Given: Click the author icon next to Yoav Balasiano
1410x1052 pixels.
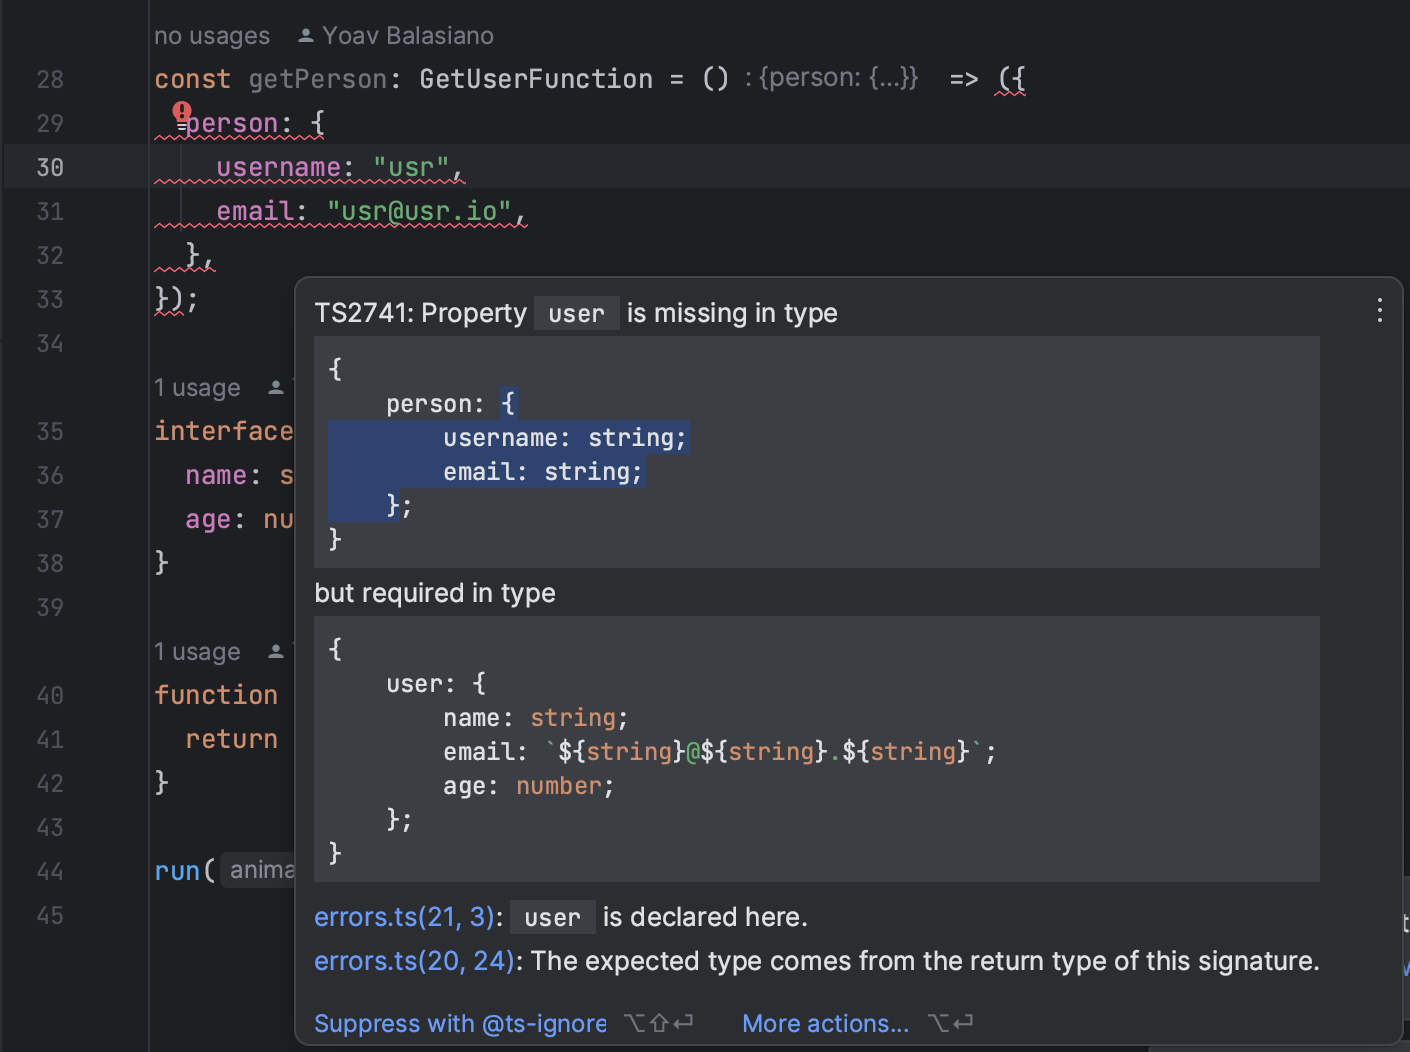Looking at the screenshot, I should [305, 34].
